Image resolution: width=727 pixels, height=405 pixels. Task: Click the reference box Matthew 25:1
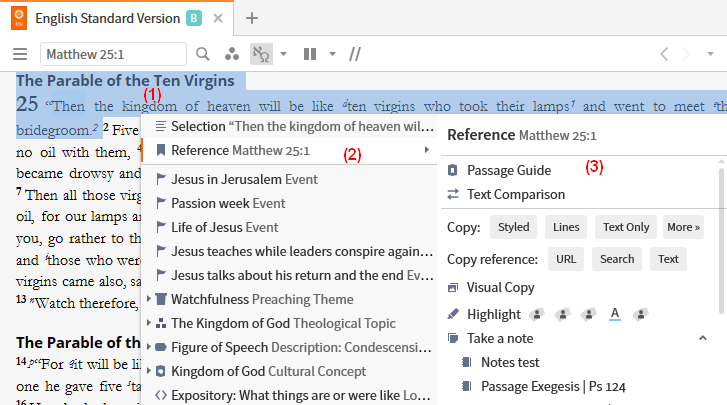pos(114,54)
